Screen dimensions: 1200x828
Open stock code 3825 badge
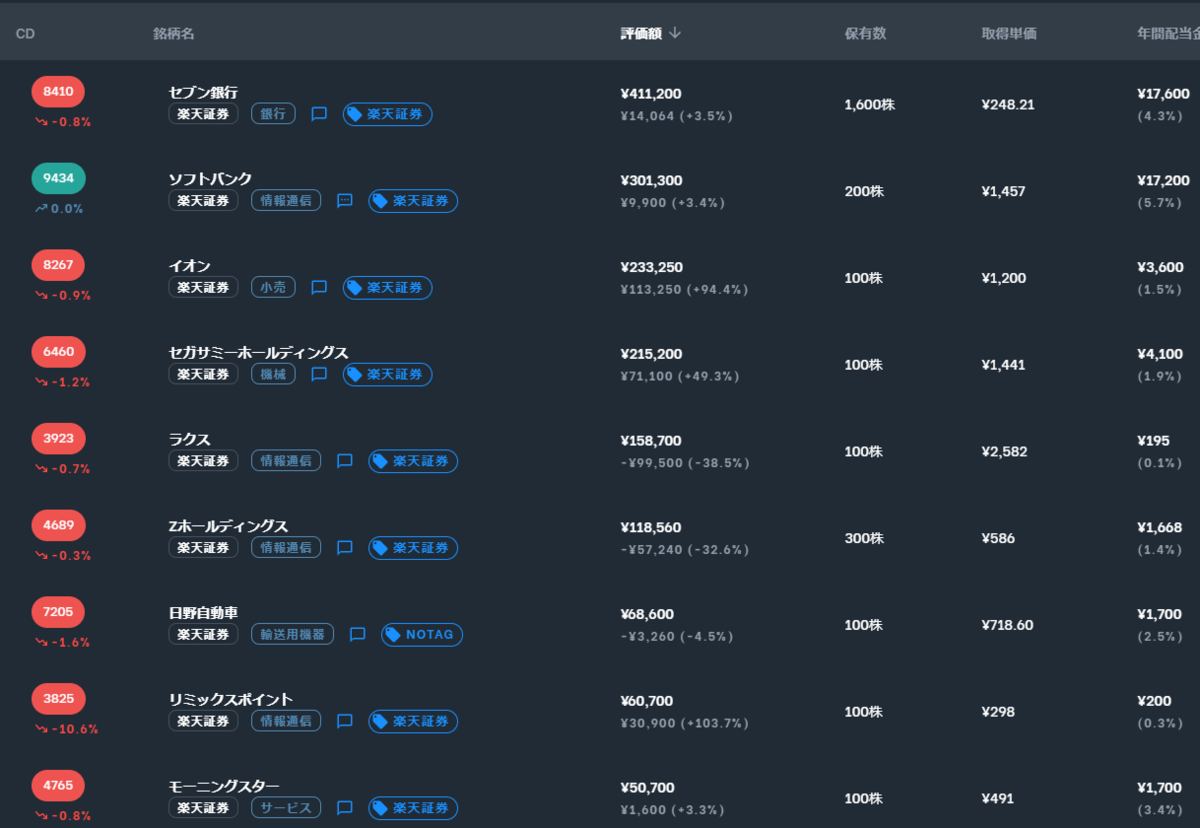[58, 698]
